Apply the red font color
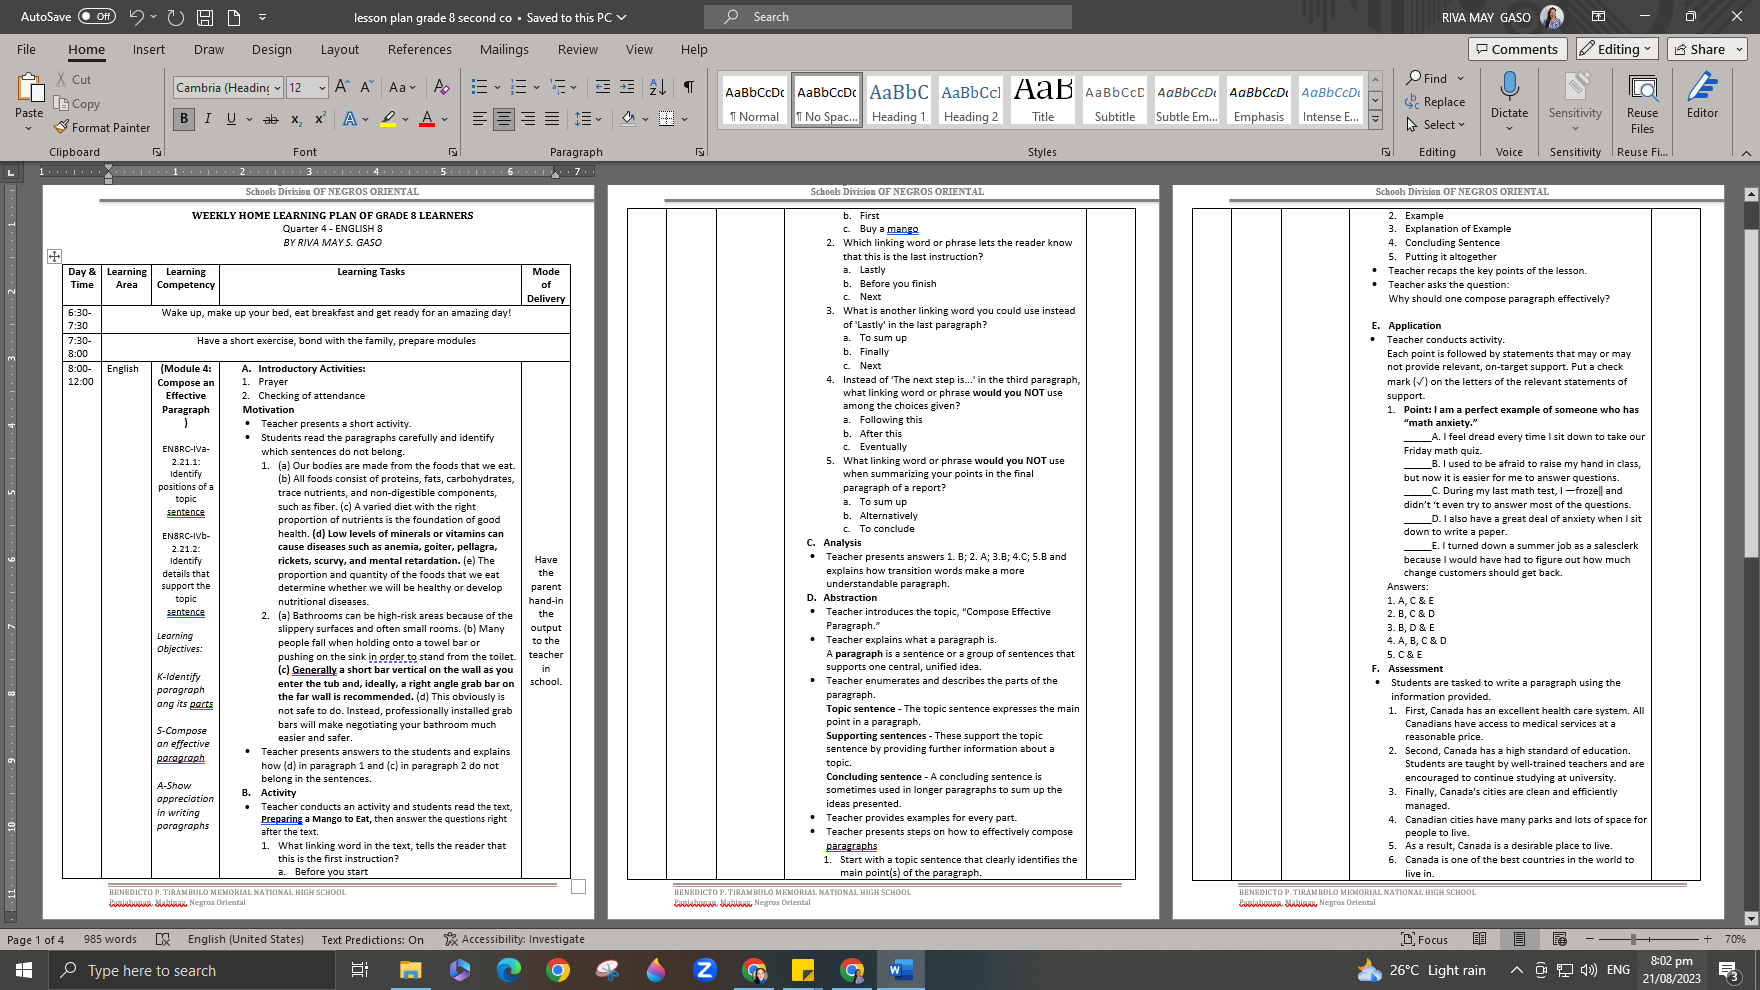The width and height of the screenshot is (1760, 990). click(427, 119)
